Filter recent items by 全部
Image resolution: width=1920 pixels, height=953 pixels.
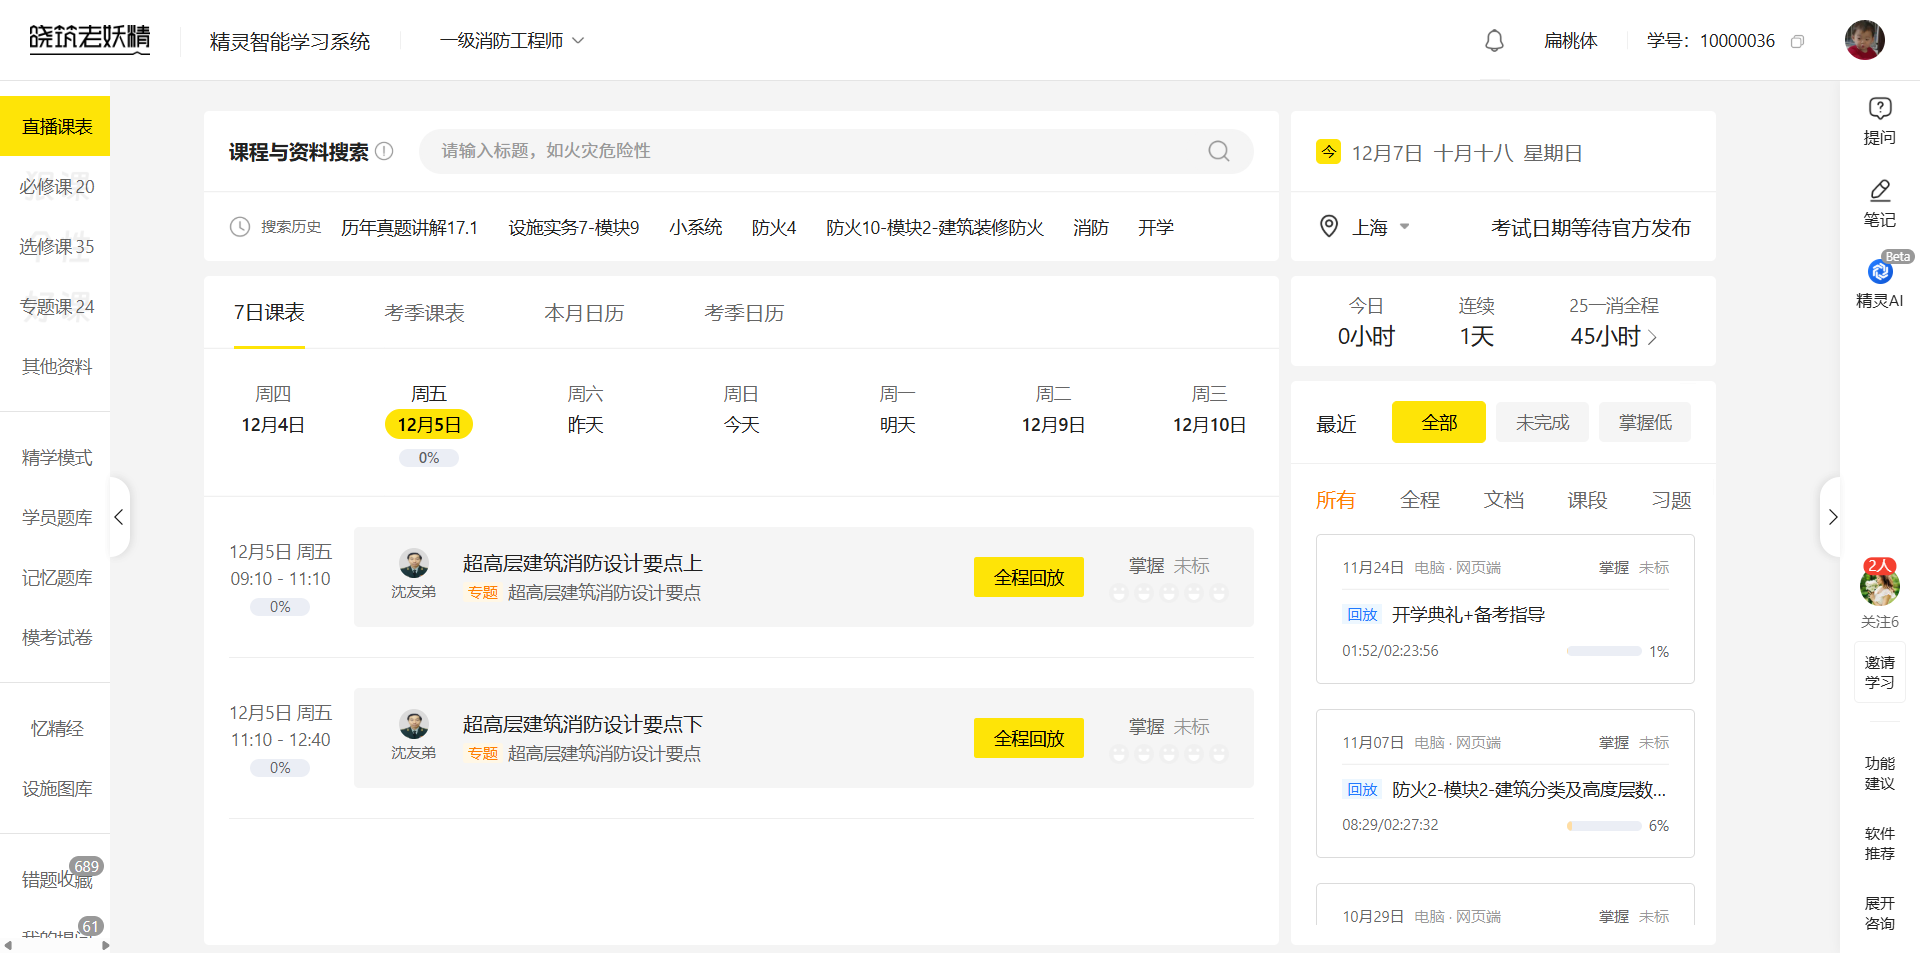[x=1439, y=422]
